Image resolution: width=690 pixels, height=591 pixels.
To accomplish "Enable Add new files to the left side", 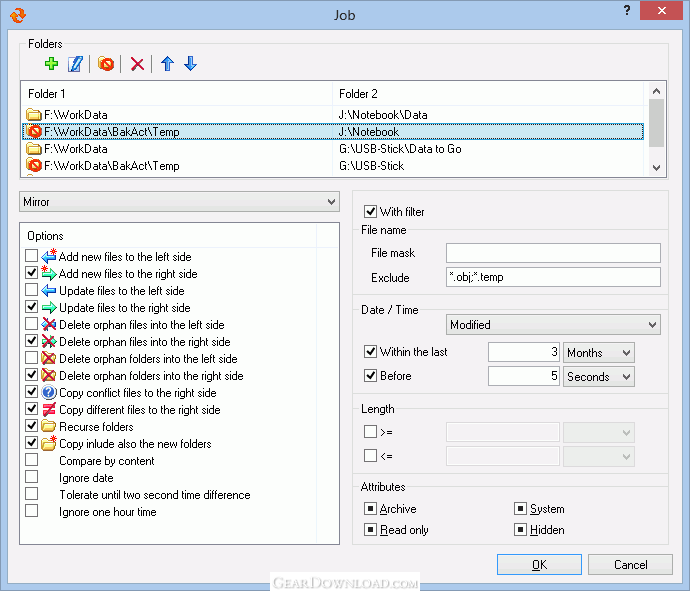I will 31,256.
